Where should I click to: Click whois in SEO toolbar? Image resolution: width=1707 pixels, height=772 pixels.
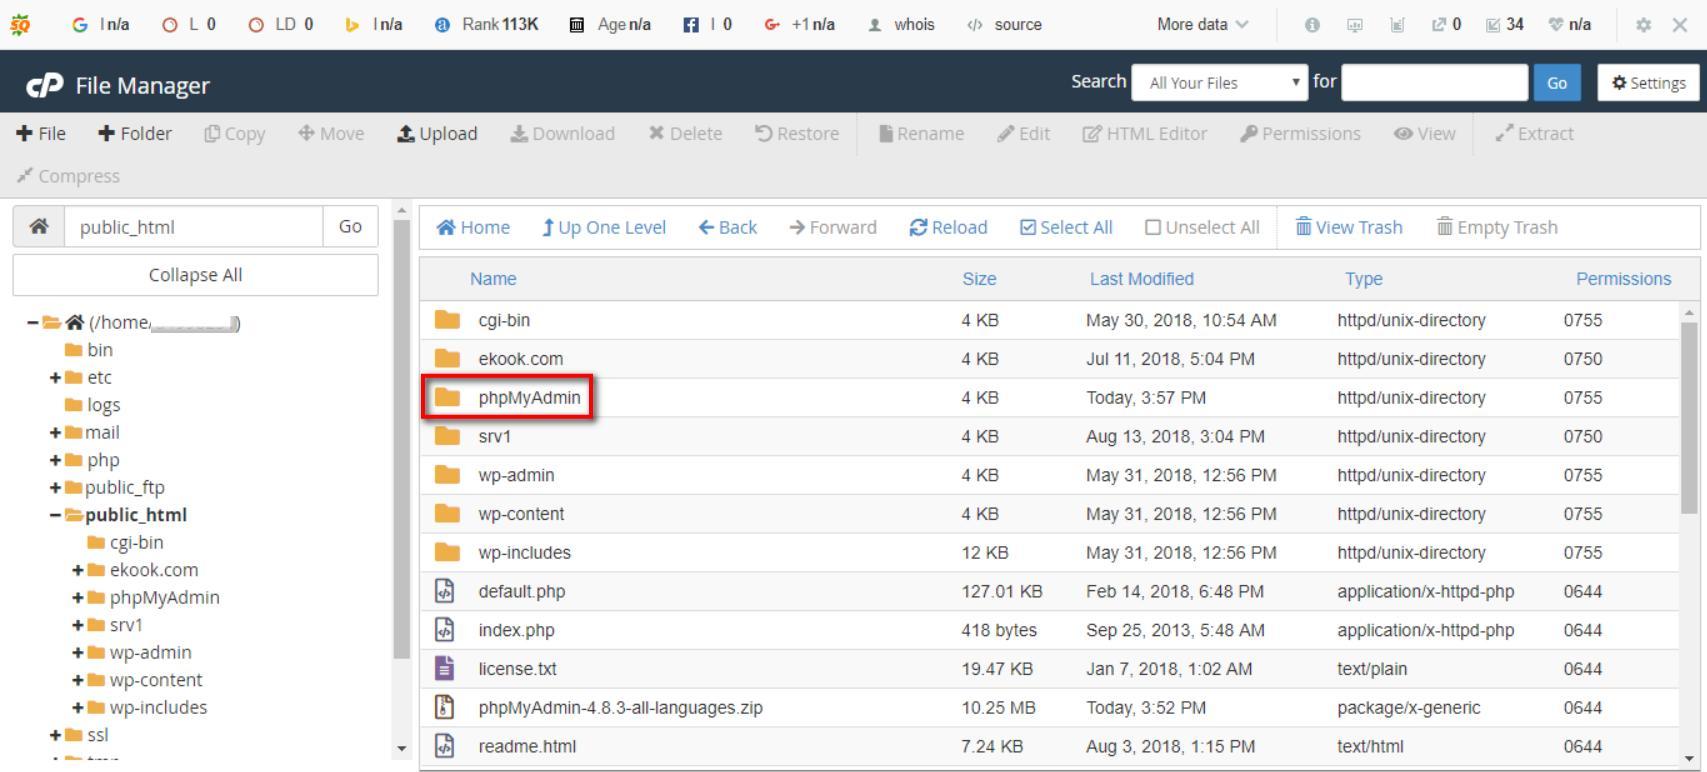tap(902, 24)
